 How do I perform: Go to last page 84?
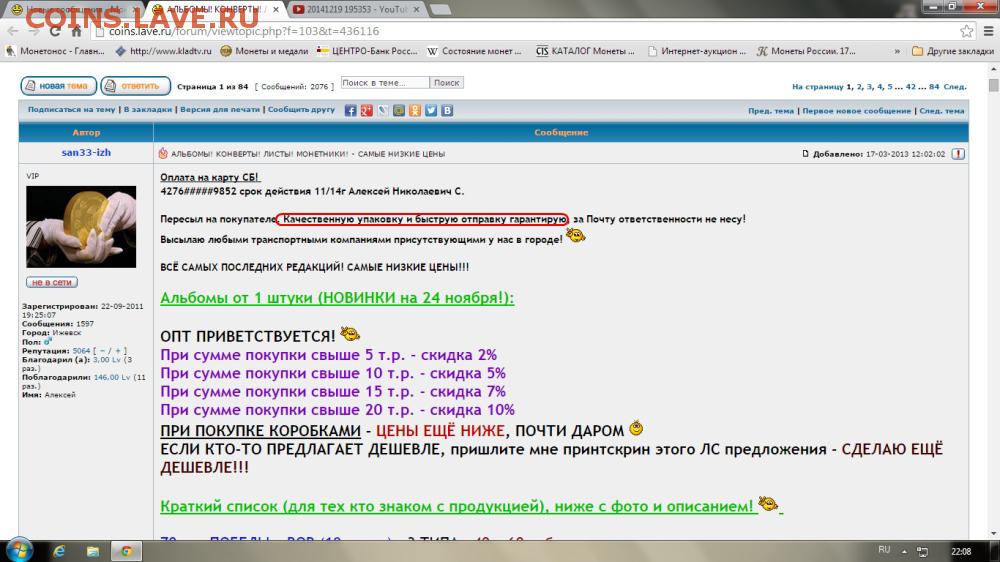[x=934, y=87]
